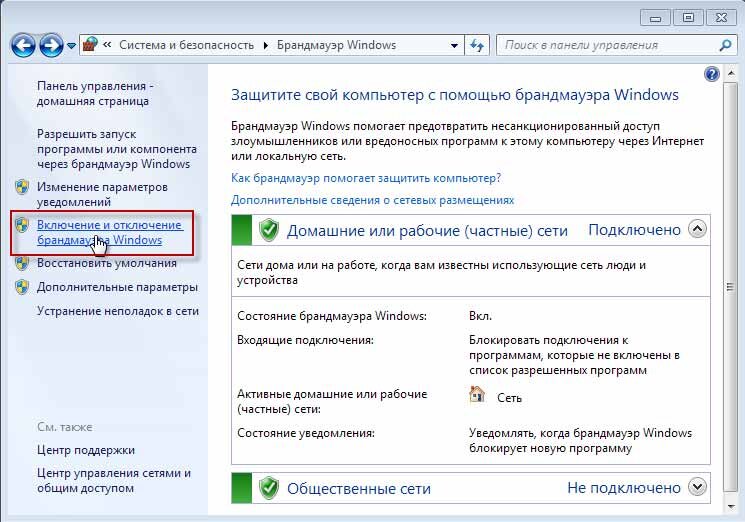Close the firewall window
Screen dimensions: 745x522
pyautogui.click(x=721, y=19)
